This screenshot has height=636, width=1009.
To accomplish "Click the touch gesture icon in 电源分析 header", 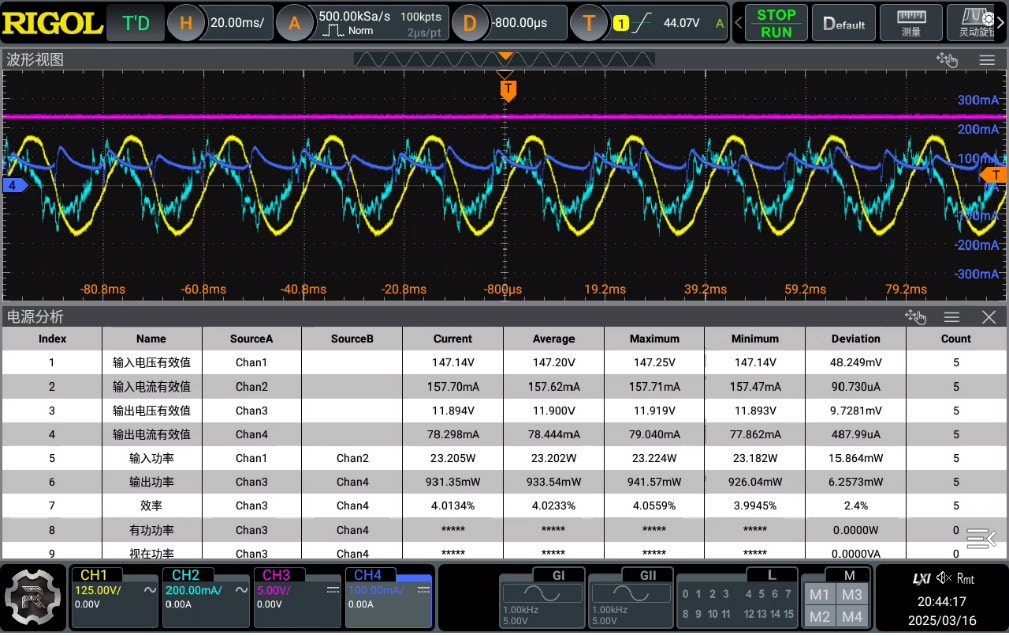I will click(x=915, y=317).
